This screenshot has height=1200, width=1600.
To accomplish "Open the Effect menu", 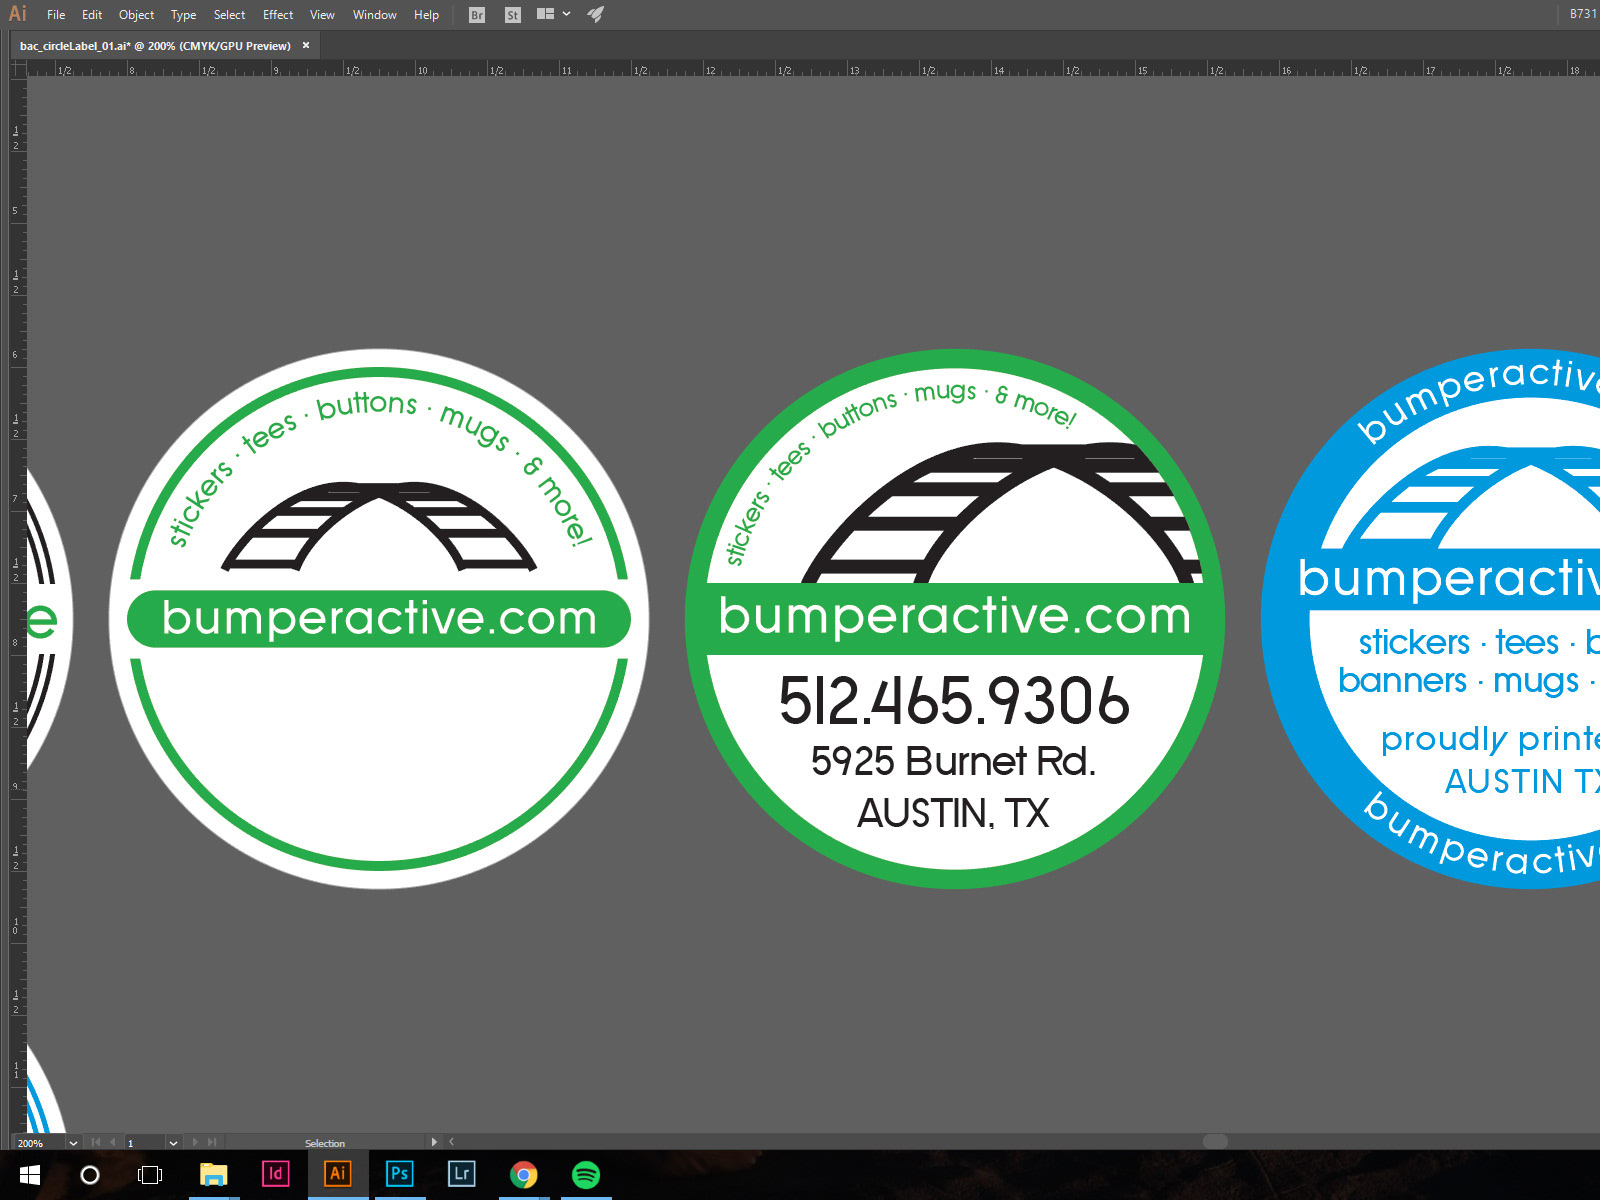I will pyautogui.click(x=278, y=15).
